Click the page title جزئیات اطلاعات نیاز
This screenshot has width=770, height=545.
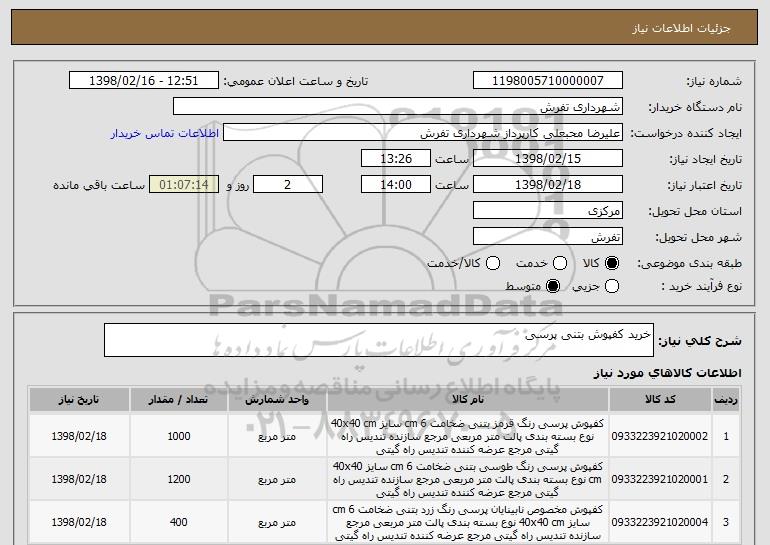point(681,28)
